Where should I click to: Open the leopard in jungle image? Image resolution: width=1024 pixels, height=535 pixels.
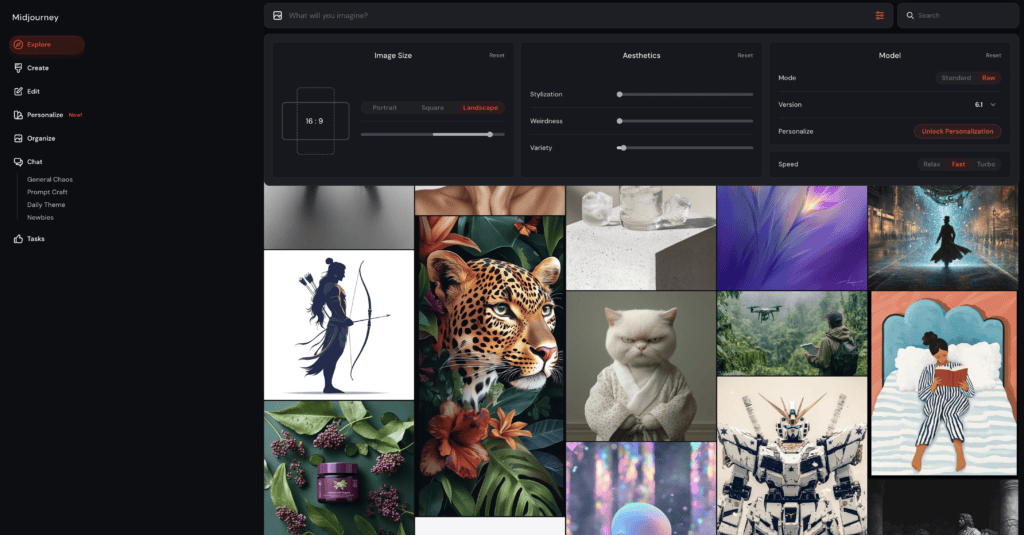pos(490,366)
